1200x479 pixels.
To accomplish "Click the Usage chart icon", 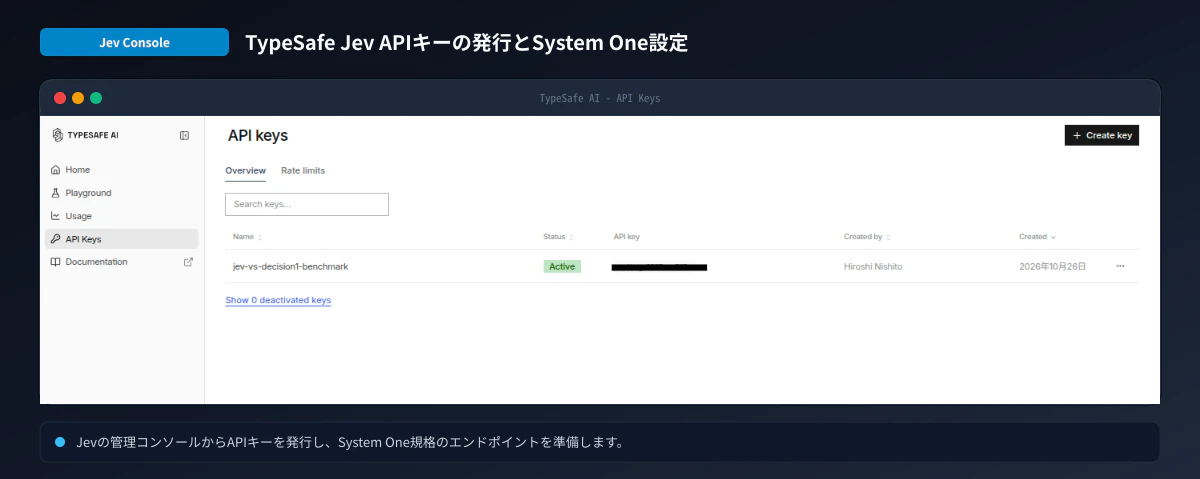I will [x=56, y=216].
